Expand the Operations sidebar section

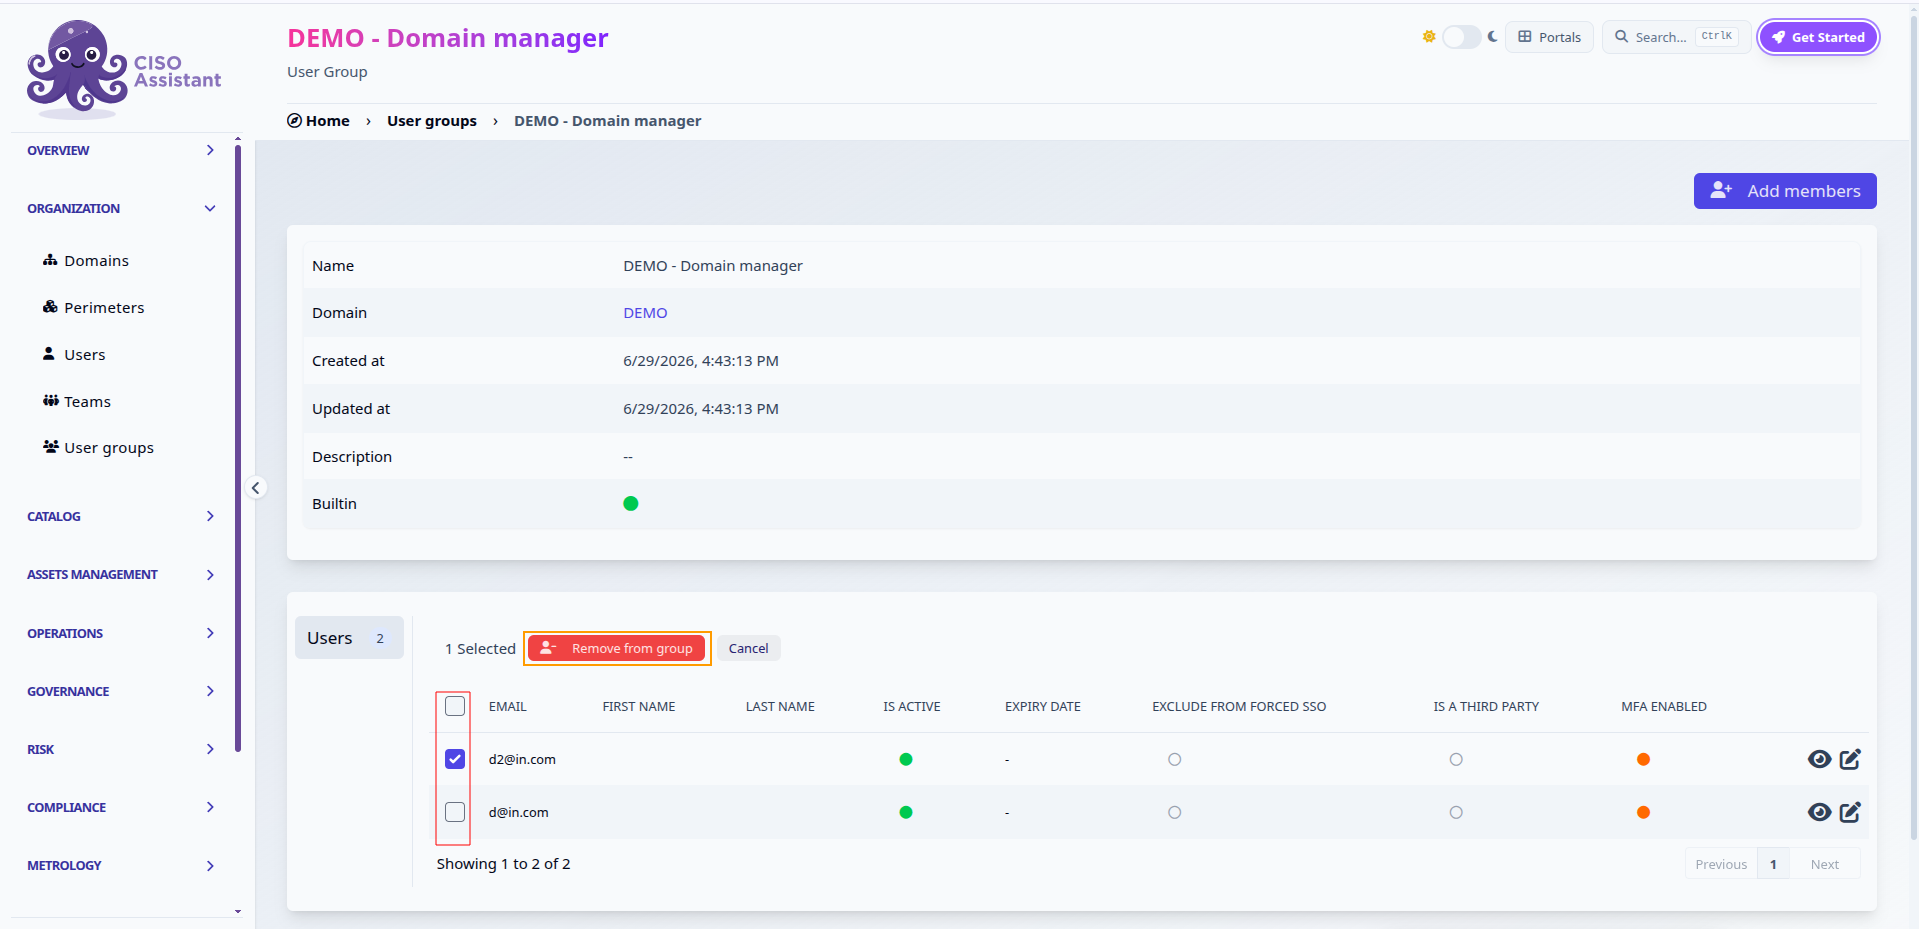point(121,633)
